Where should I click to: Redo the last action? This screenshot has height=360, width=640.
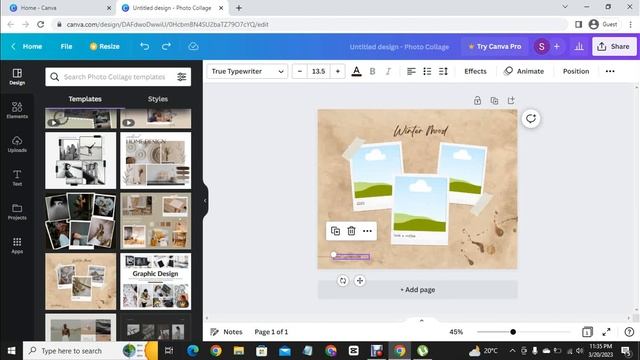166,47
